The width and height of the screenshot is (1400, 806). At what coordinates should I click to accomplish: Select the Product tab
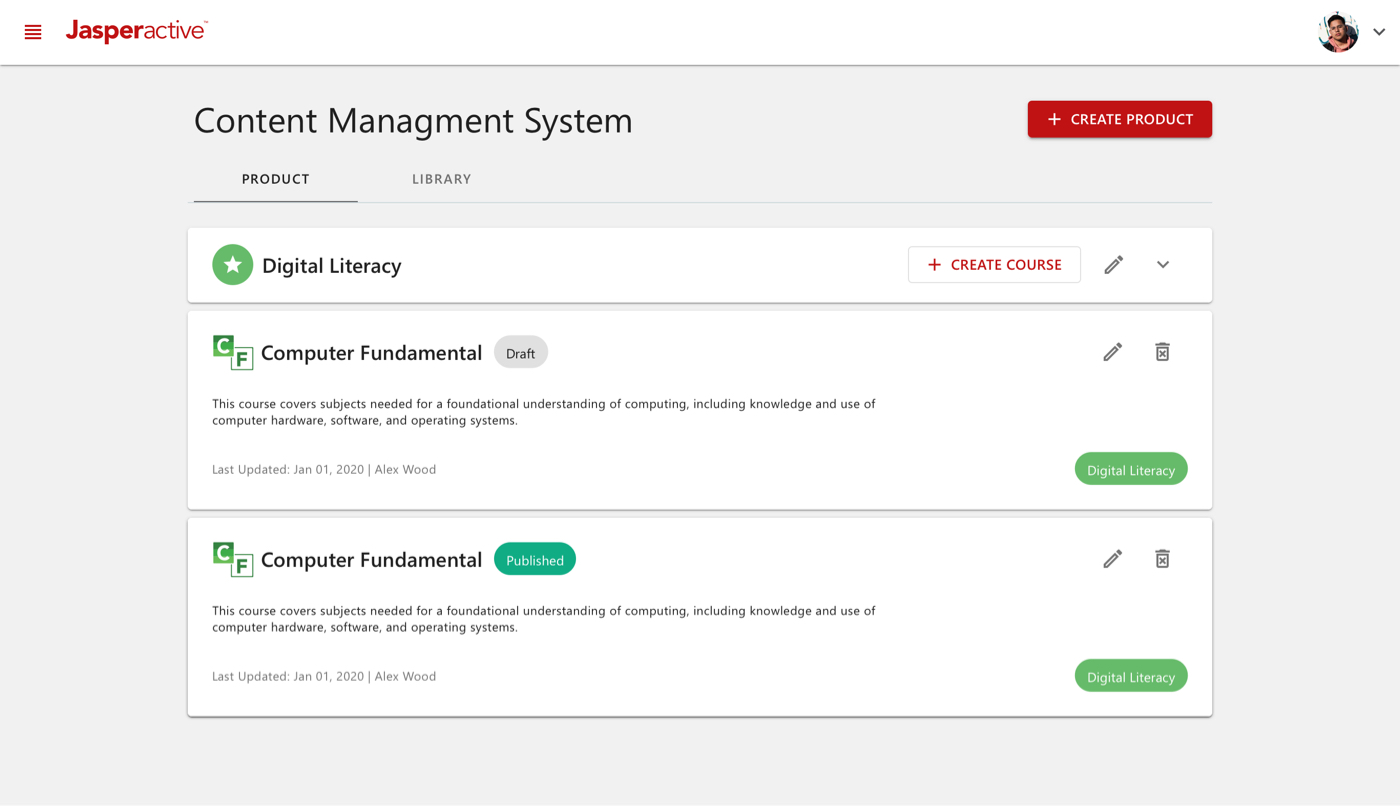pyautogui.click(x=275, y=179)
